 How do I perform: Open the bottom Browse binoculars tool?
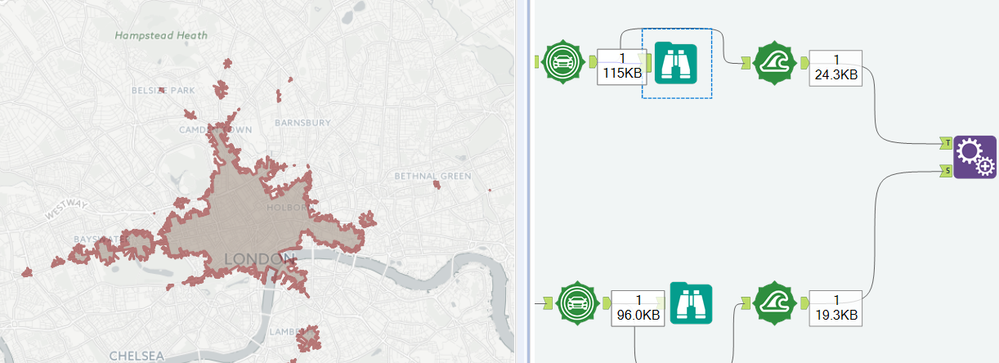coord(691,304)
